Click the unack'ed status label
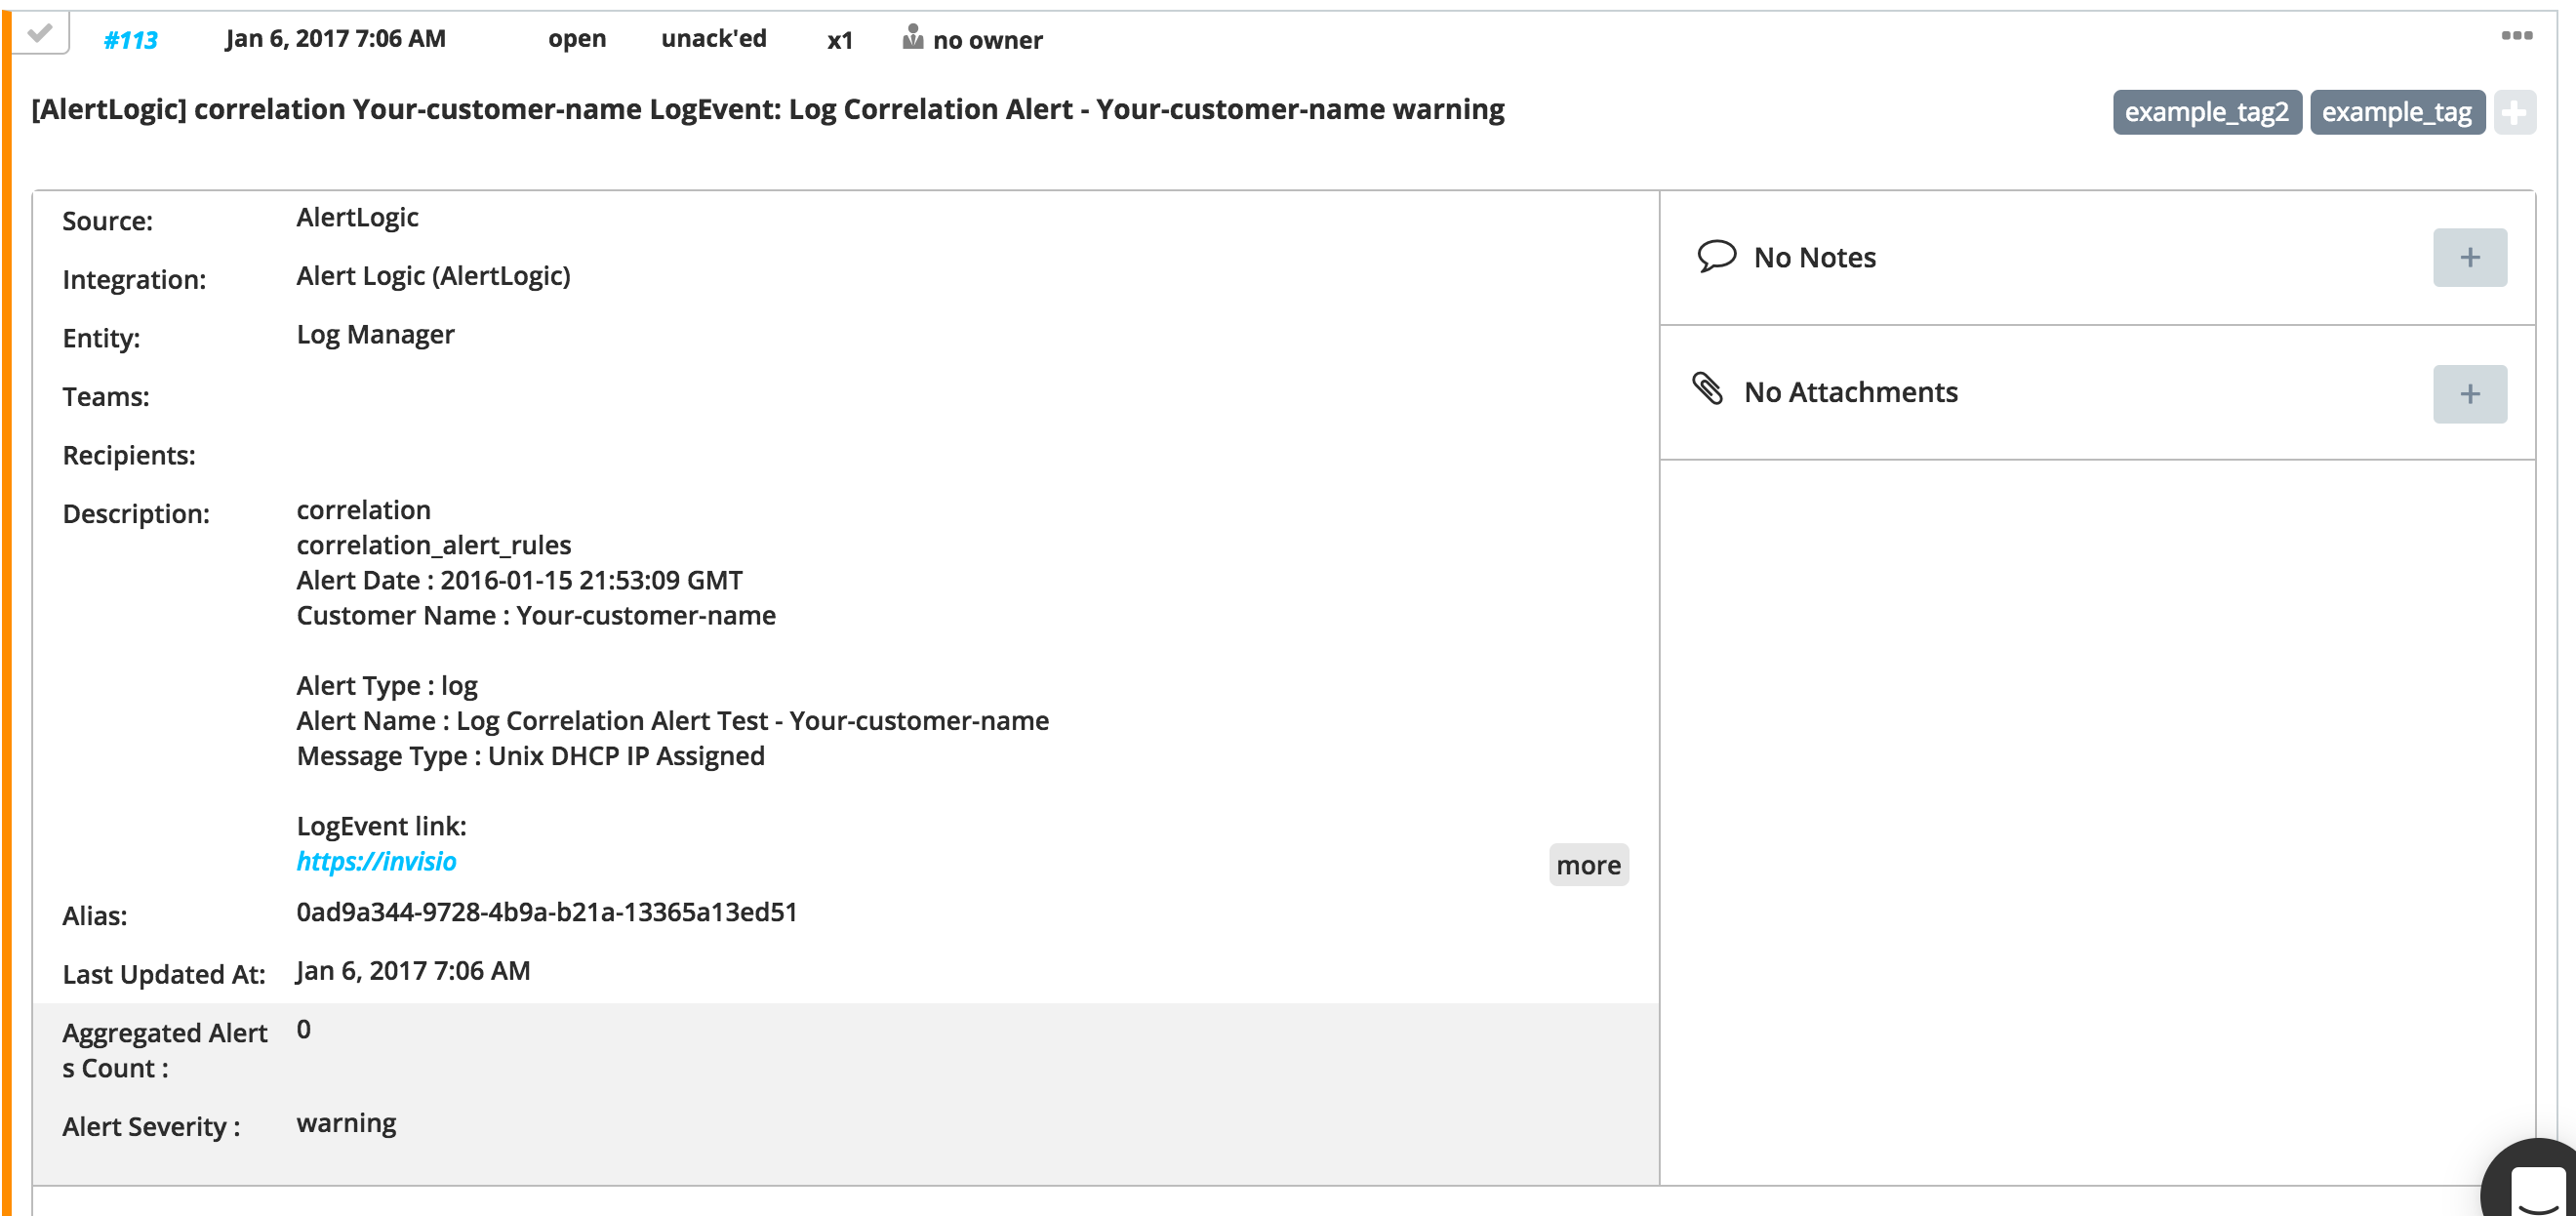Image resolution: width=2576 pixels, height=1216 pixels. [x=713, y=39]
